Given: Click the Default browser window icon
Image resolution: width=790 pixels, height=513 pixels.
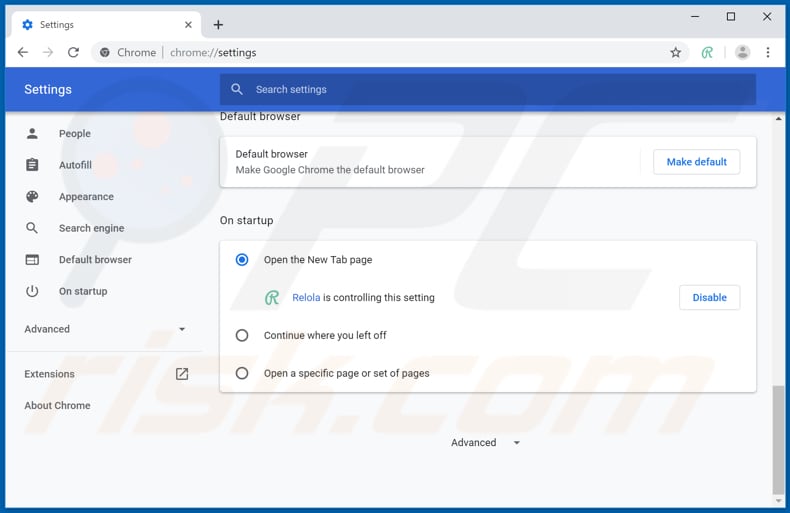Looking at the screenshot, I should click(x=32, y=260).
